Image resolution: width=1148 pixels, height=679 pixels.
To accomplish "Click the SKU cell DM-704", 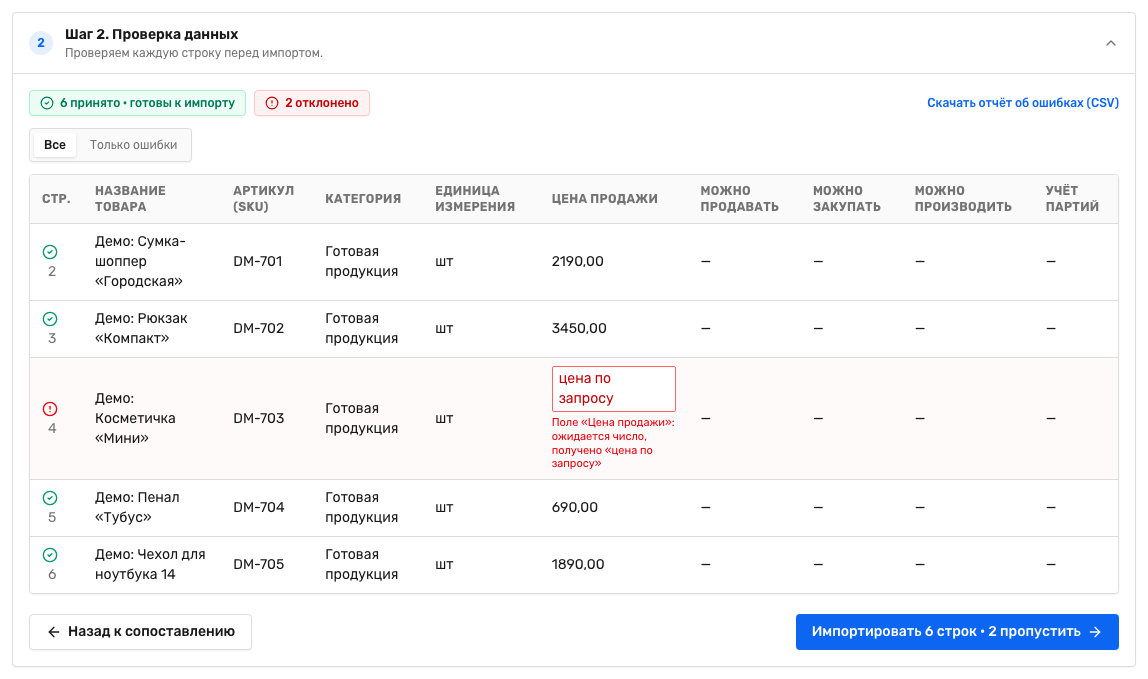I will coord(258,507).
